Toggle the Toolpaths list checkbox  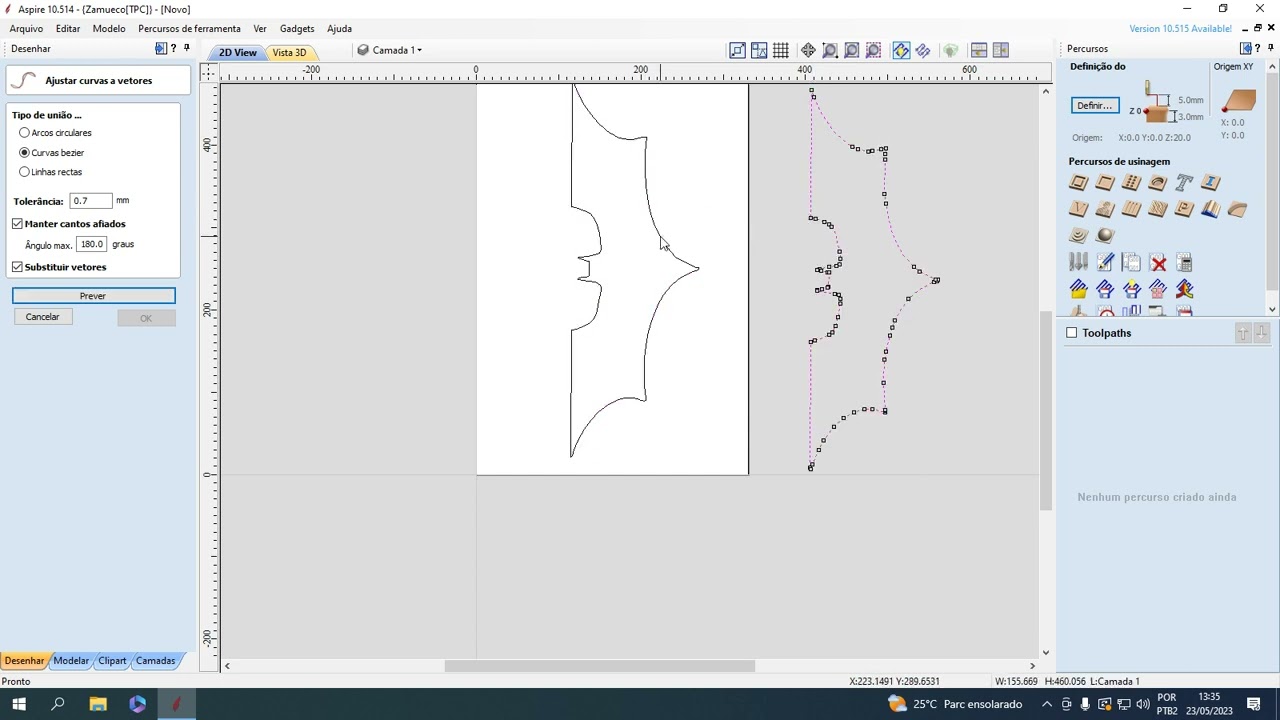click(1072, 333)
